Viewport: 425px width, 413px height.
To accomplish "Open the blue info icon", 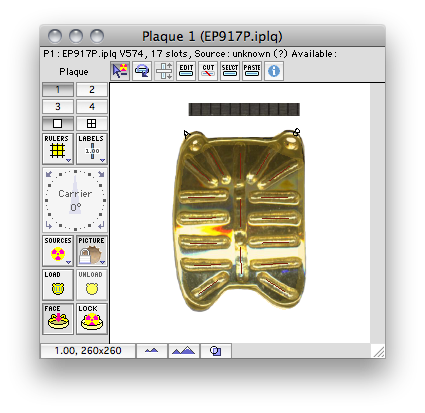I will point(274,71).
